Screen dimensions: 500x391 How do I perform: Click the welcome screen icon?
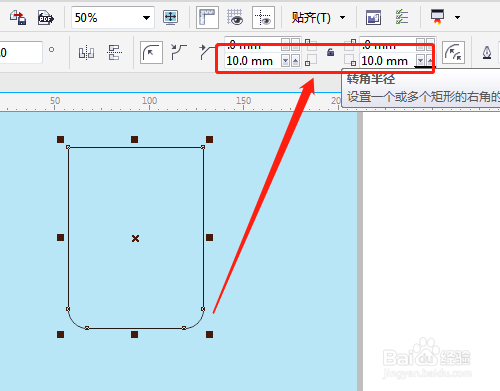pyautogui.click(x=373, y=17)
